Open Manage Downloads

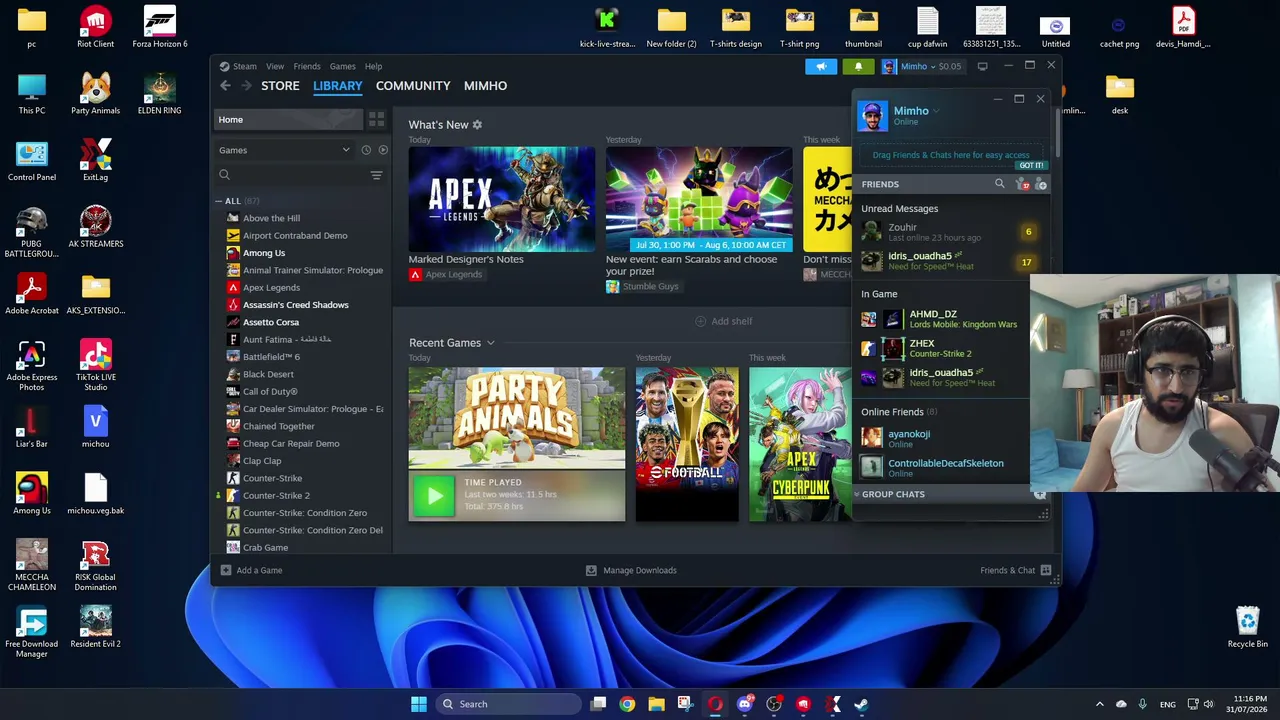pyautogui.click(x=631, y=570)
